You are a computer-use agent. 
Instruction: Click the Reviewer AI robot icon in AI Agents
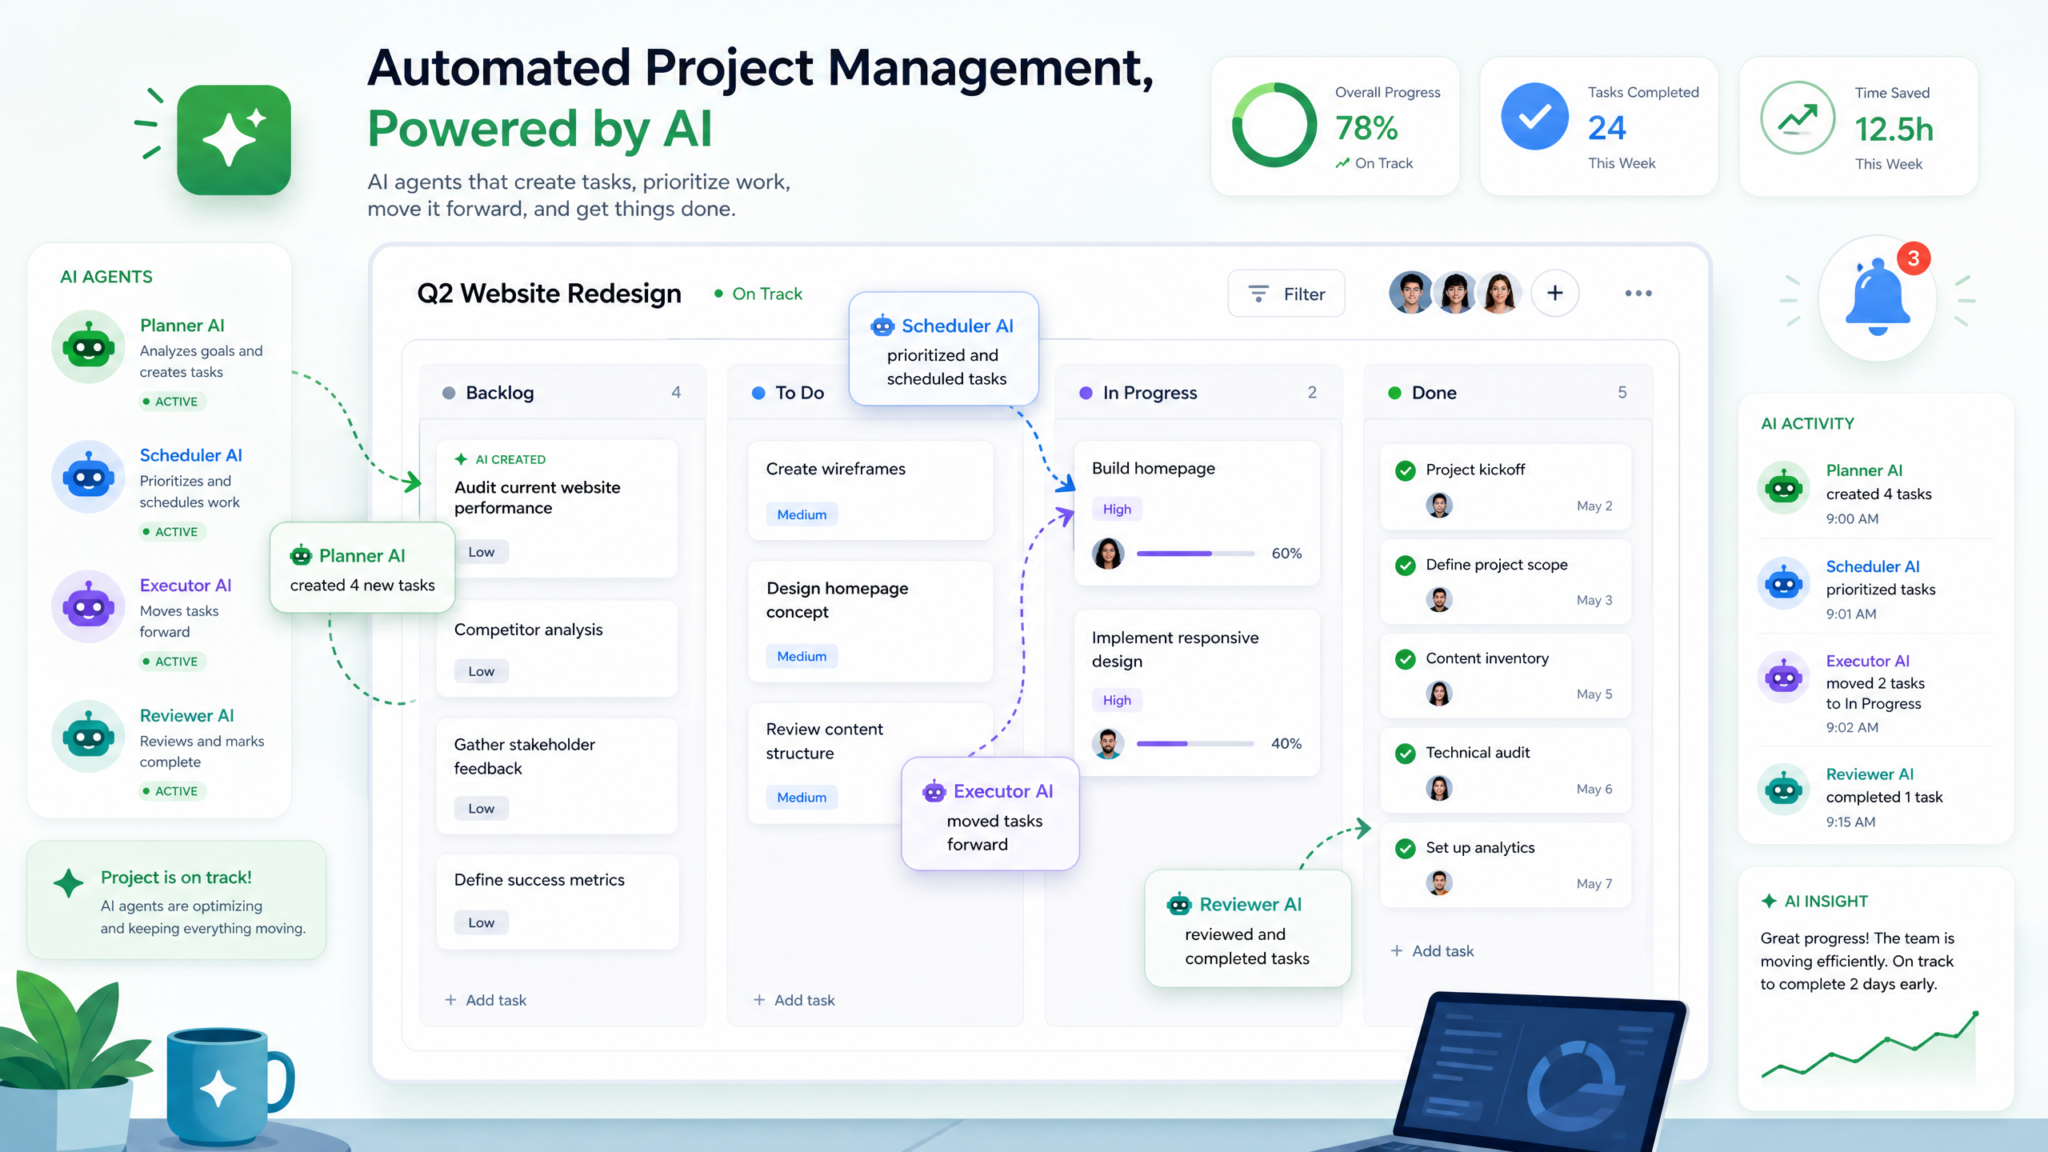pyautogui.click(x=88, y=736)
